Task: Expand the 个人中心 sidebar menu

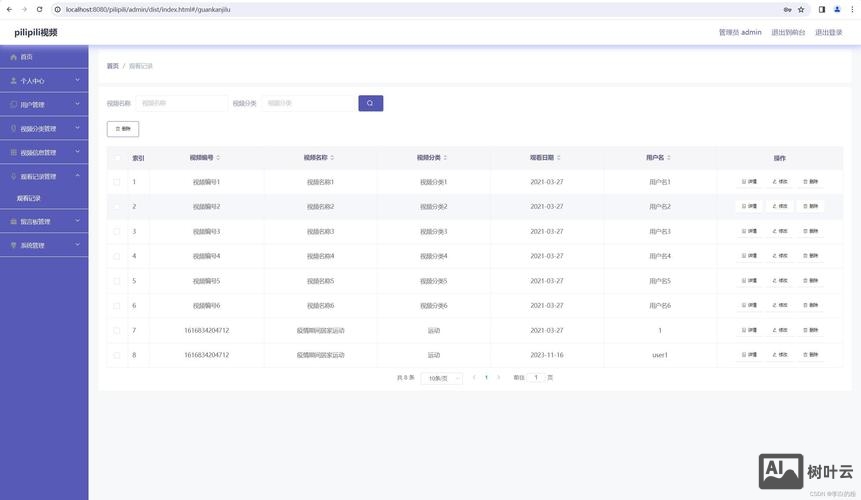Action: click(43, 81)
